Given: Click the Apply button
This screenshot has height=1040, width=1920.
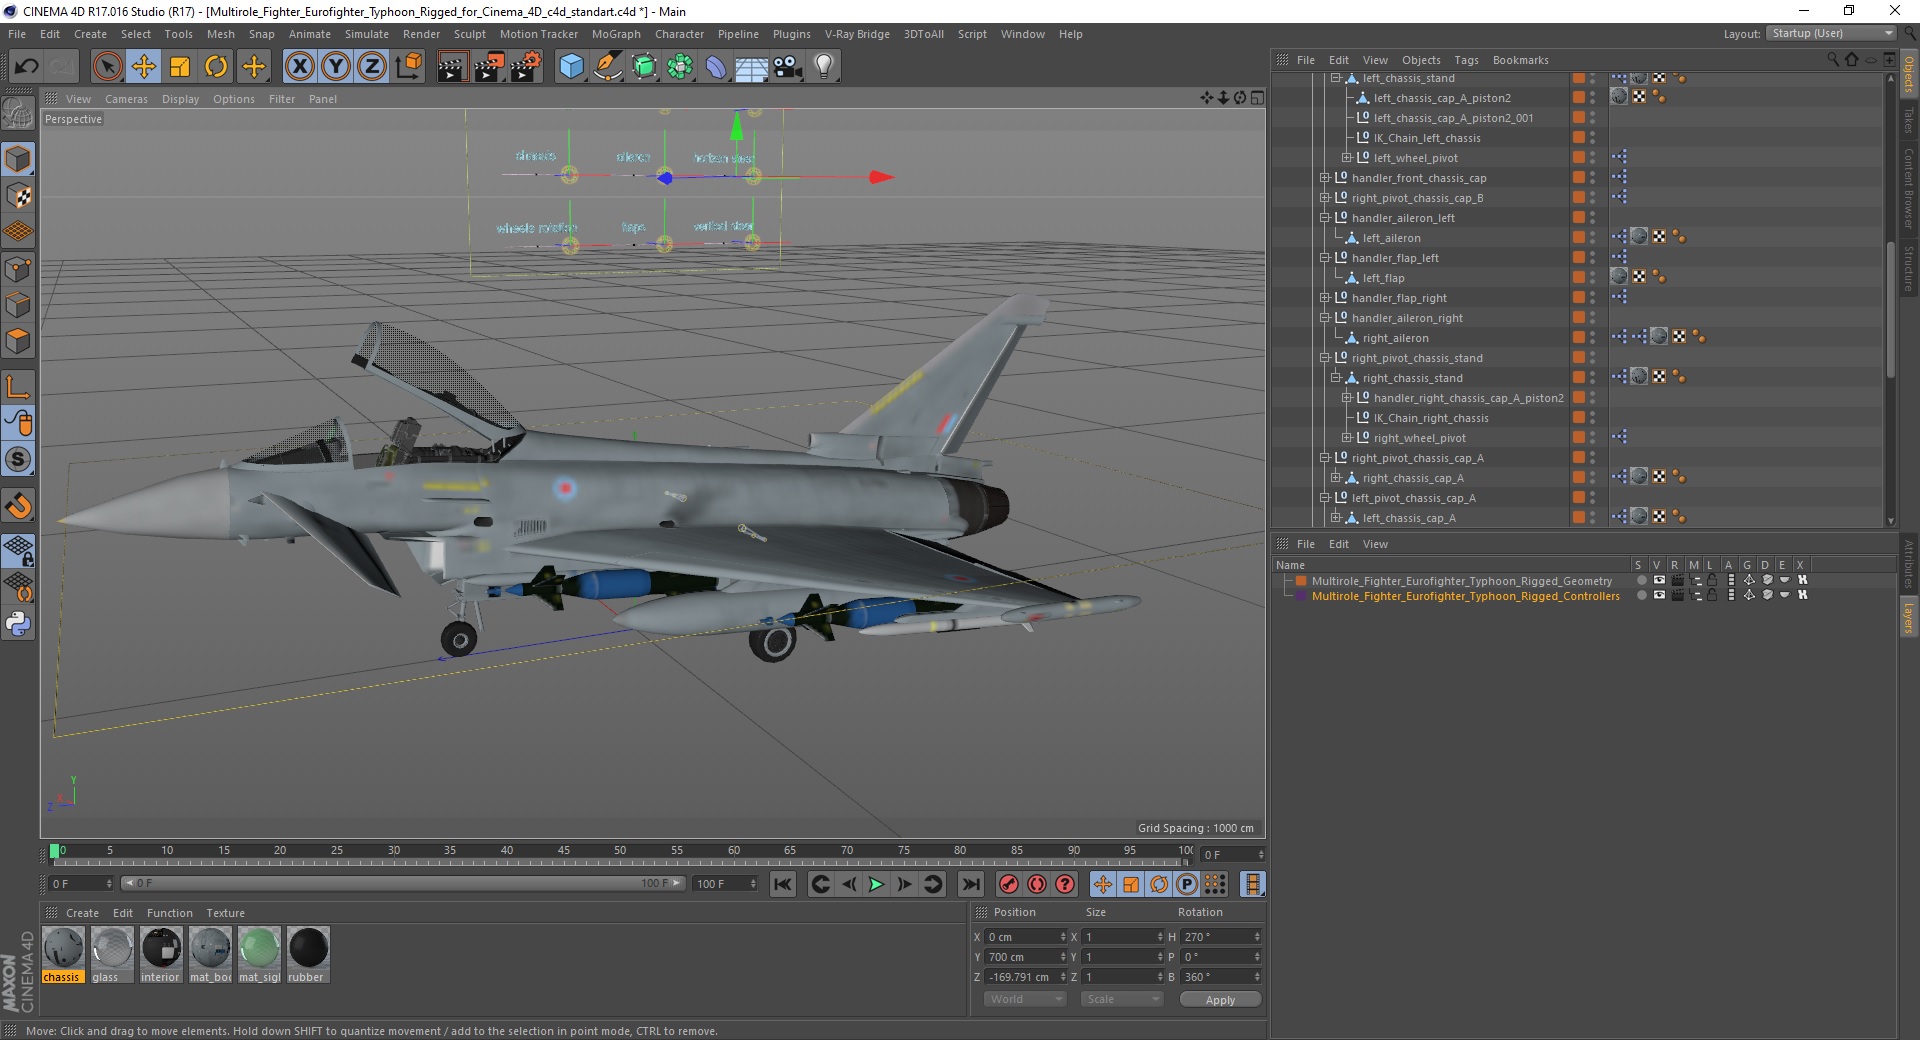Looking at the screenshot, I should (1220, 1000).
